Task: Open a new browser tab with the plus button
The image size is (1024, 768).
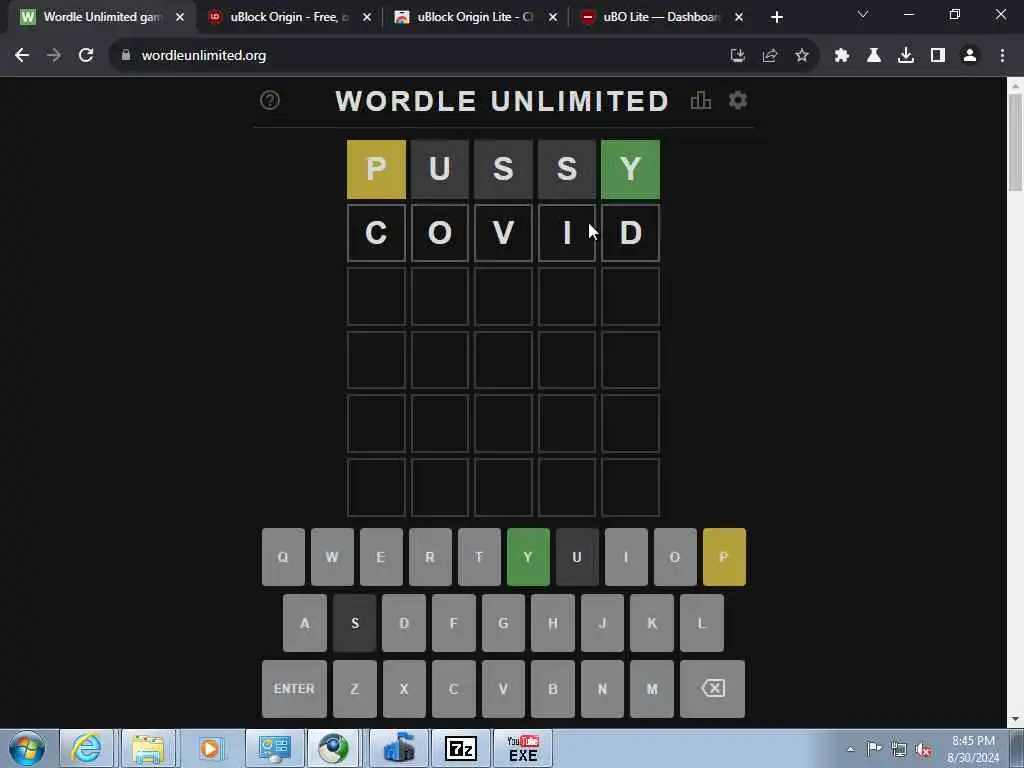Action: point(776,17)
